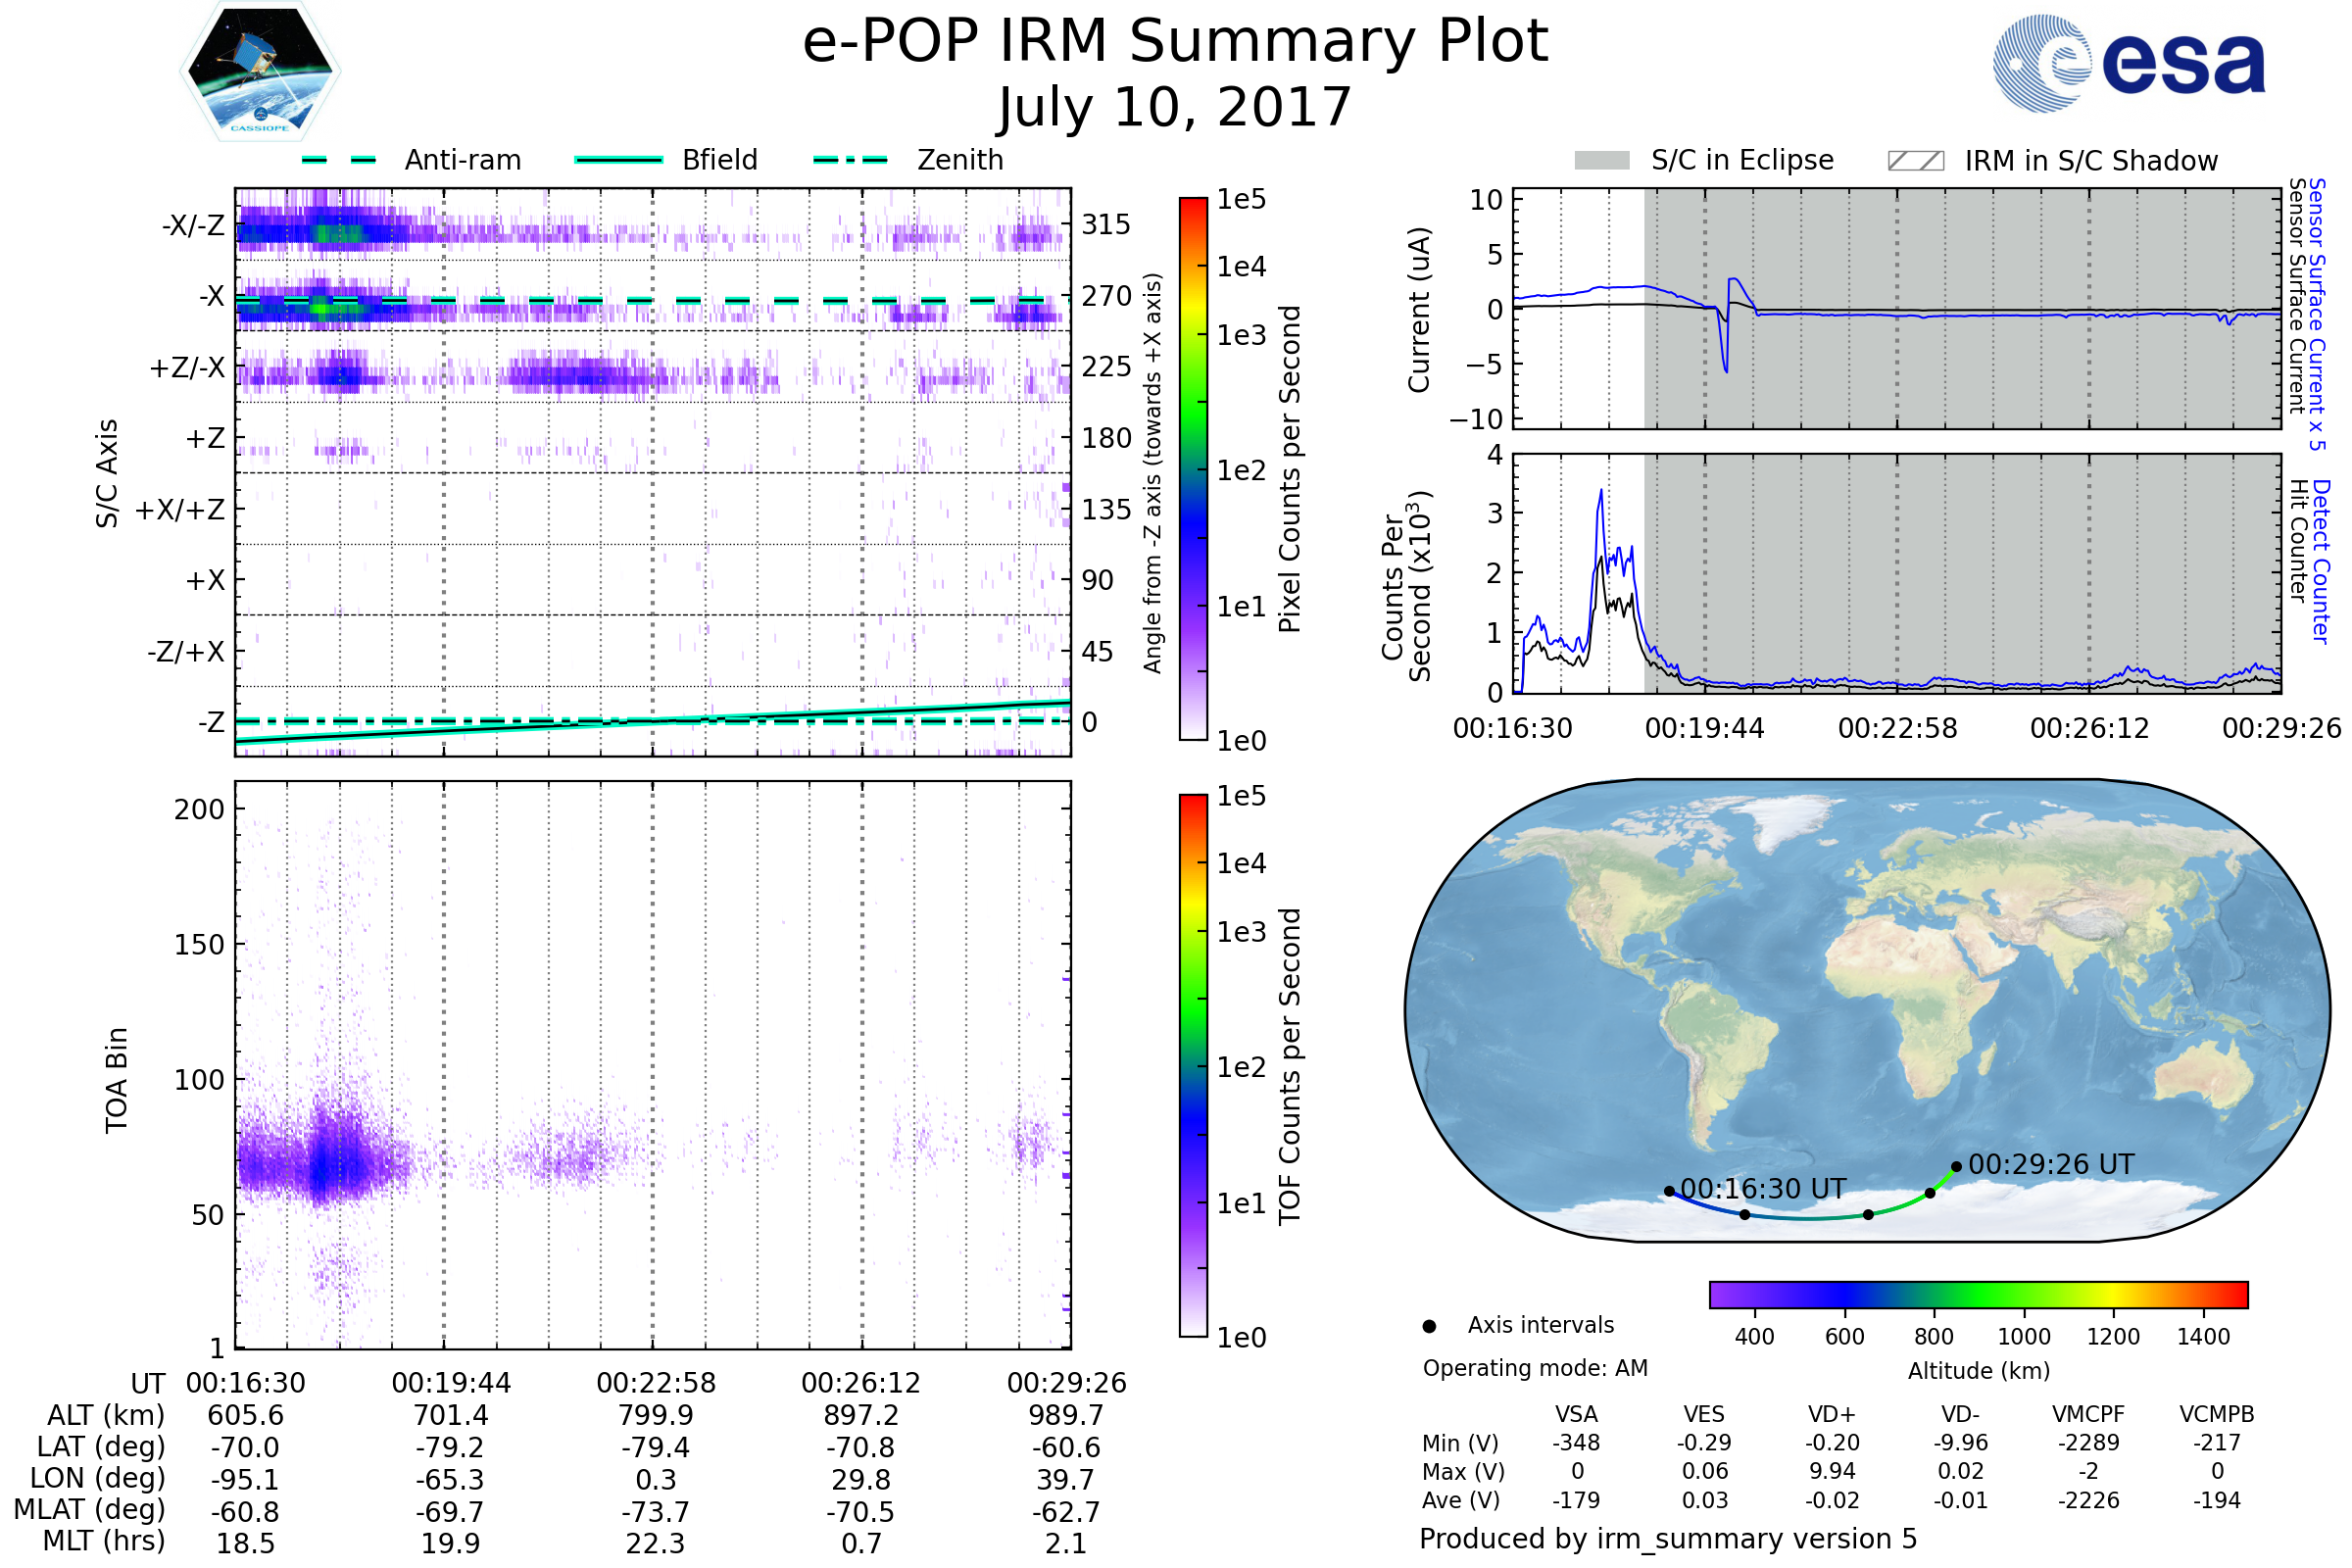
Task: Click the 00:16:30 UT start point on map
Action: (1669, 1191)
